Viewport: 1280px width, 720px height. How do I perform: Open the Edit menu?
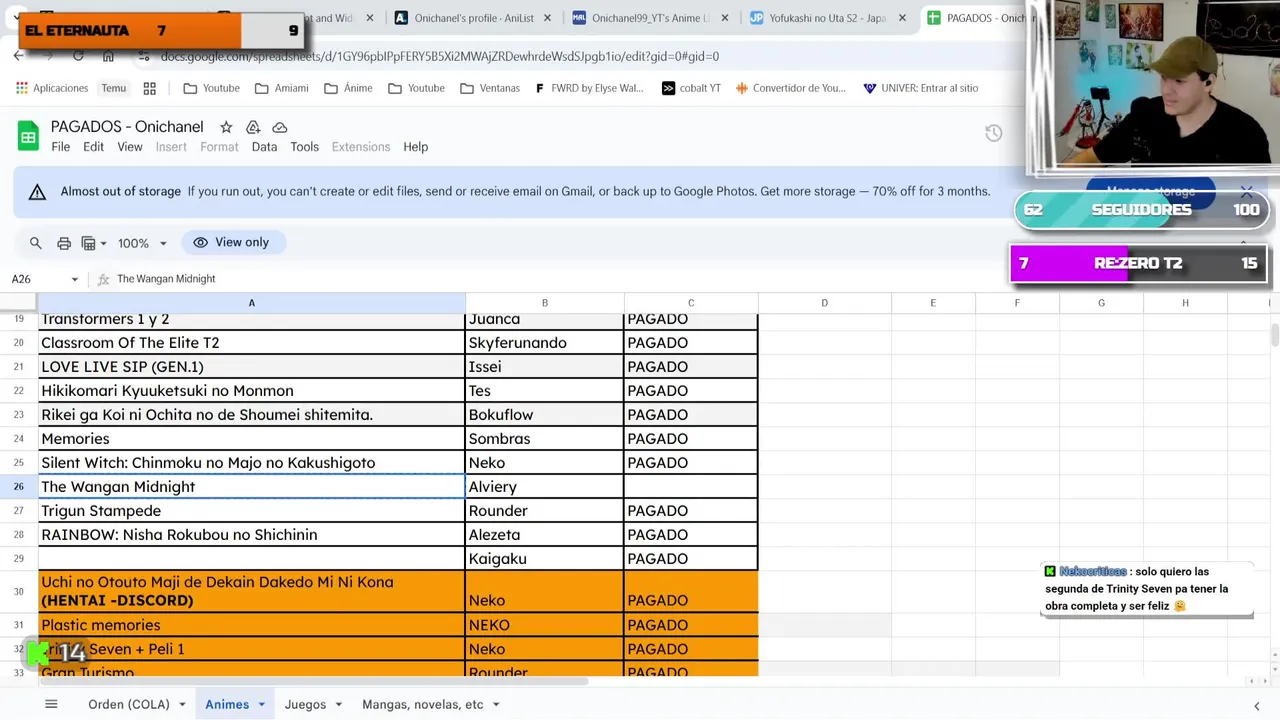click(93, 147)
